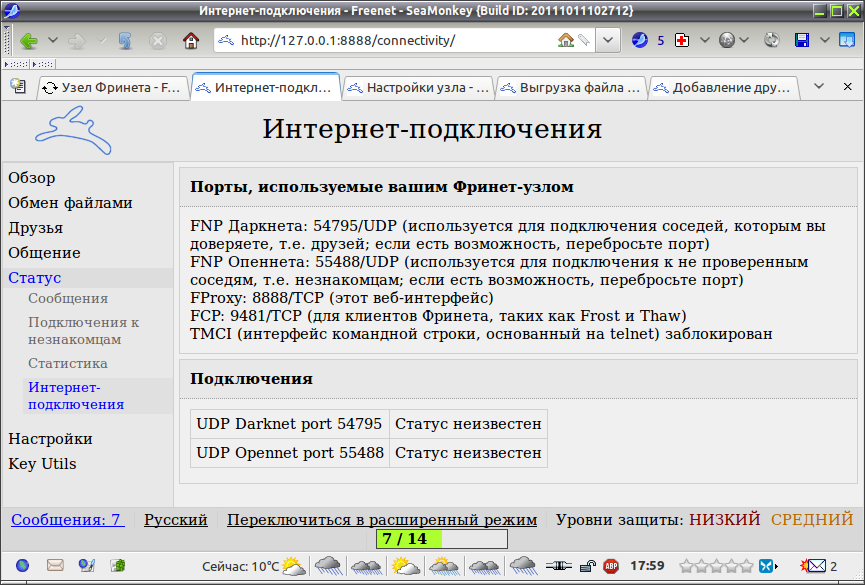Click the new mail notification envelope icon
Image resolution: width=865 pixels, height=585 pixels.
coord(813,566)
